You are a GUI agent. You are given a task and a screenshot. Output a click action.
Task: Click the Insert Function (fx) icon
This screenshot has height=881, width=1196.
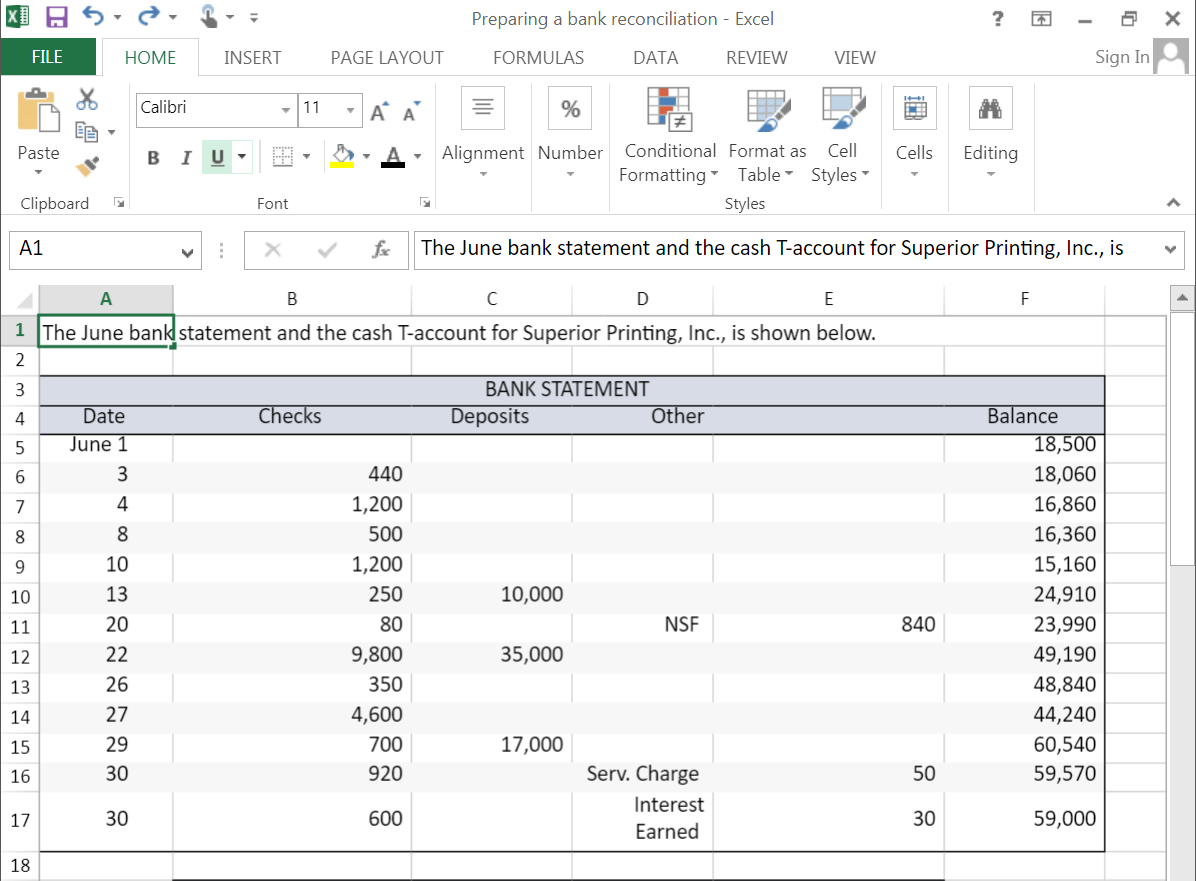click(381, 249)
